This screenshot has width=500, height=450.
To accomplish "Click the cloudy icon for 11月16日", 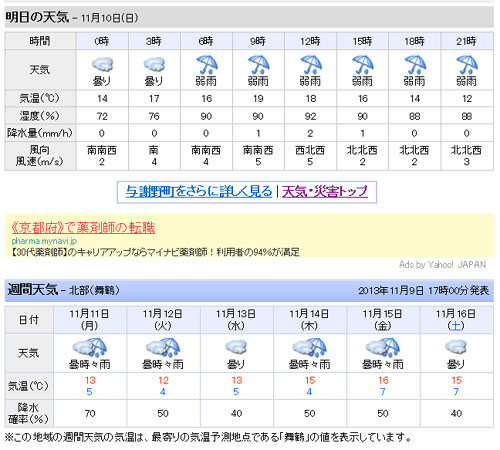I will [456, 347].
